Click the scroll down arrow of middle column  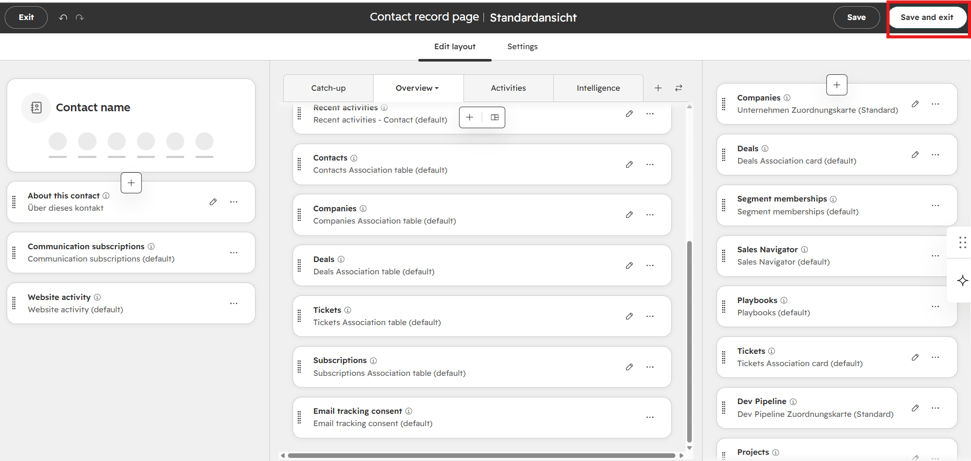pos(689,448)
